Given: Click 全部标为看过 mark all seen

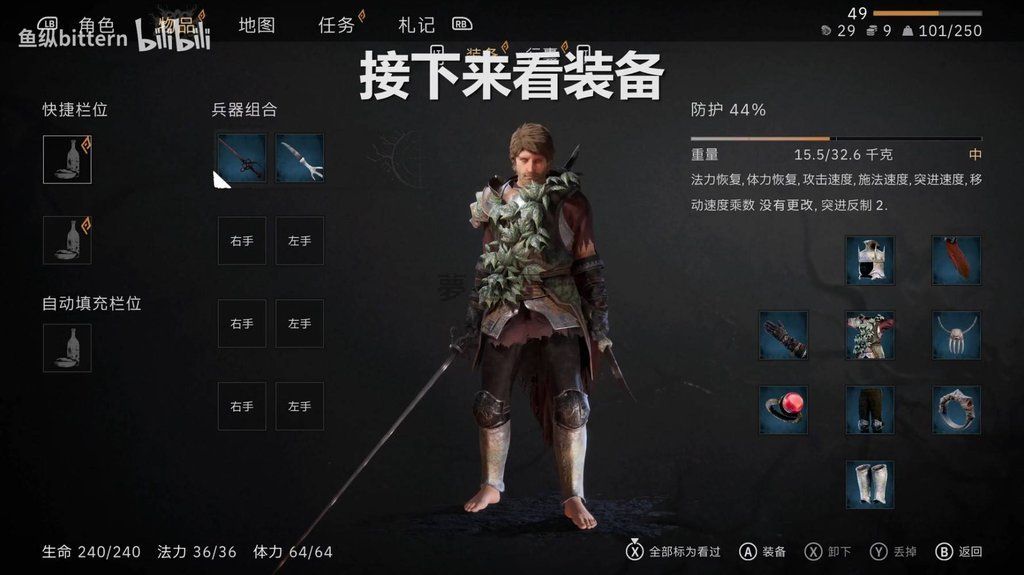Looking at the screenshot, I should pyautogui.click(x=673, y=551).
